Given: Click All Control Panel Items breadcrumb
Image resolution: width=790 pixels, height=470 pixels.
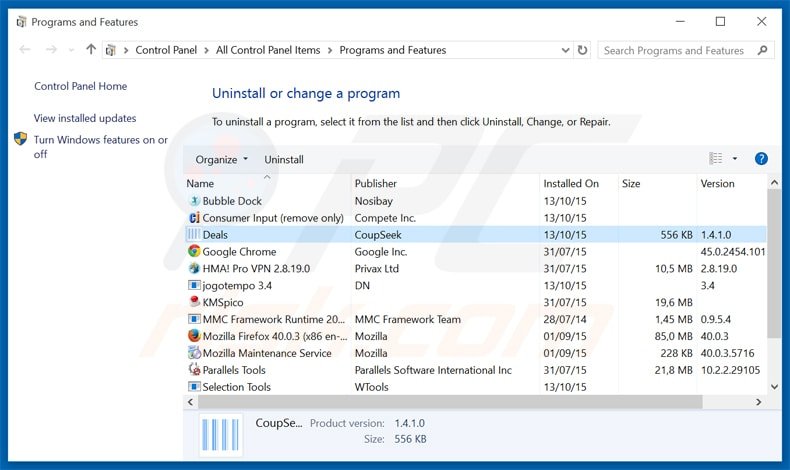Looking at the screenshot, I should pos(268,50).
